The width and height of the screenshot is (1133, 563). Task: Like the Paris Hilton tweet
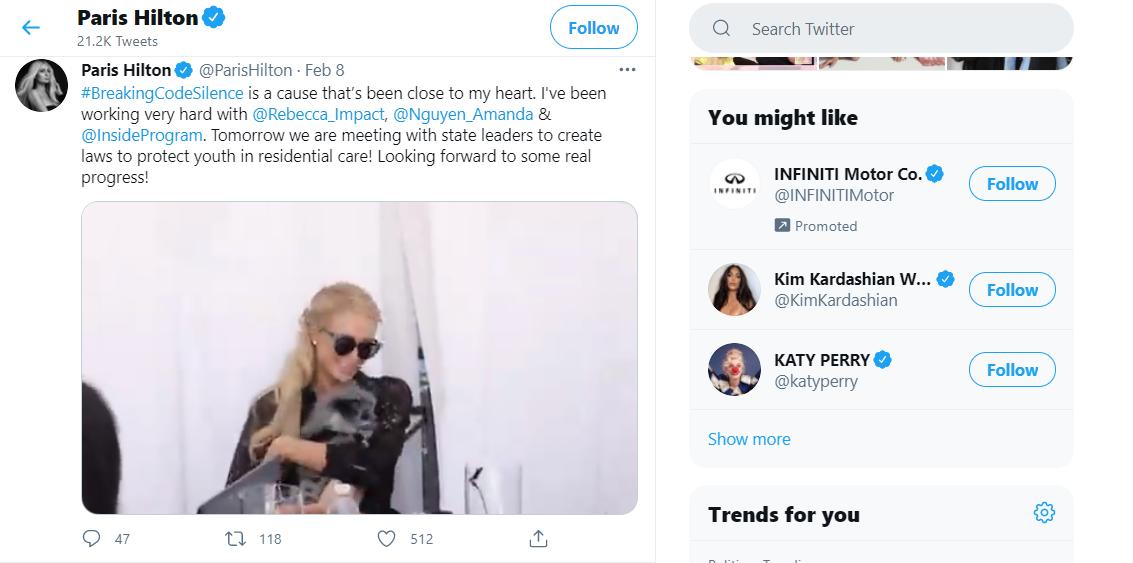[387, 539]
